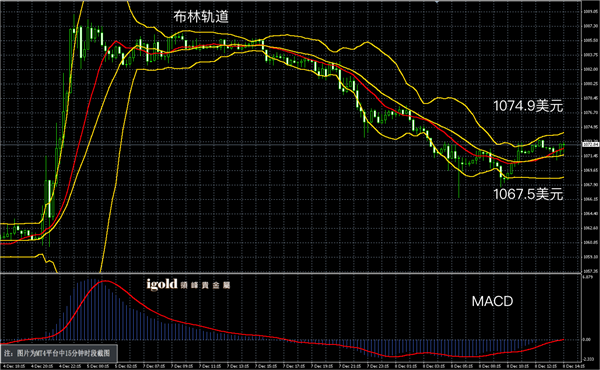Click the current price tag on the price axis
The image size is (600, 370).
pos(590,144)
